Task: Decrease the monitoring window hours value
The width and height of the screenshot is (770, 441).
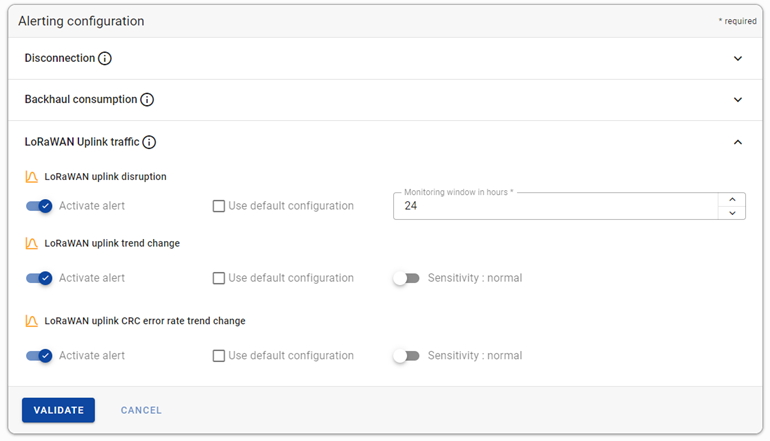Action: coord(732,213)
